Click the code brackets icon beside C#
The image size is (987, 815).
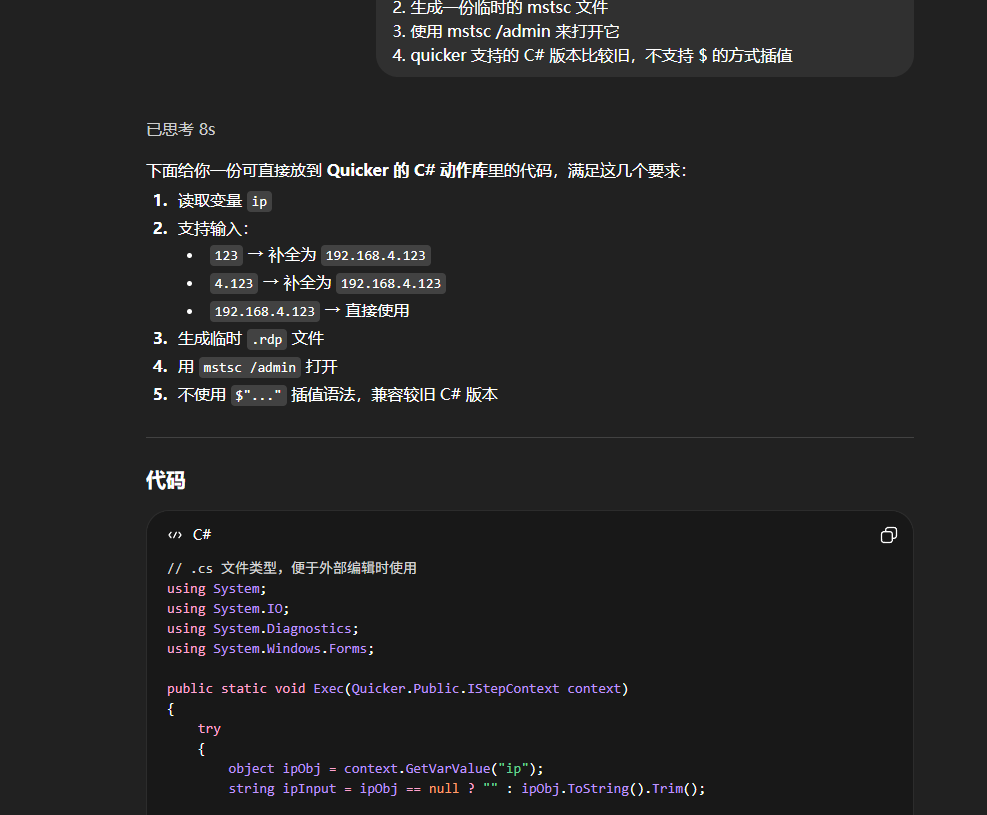pos(175,535)
